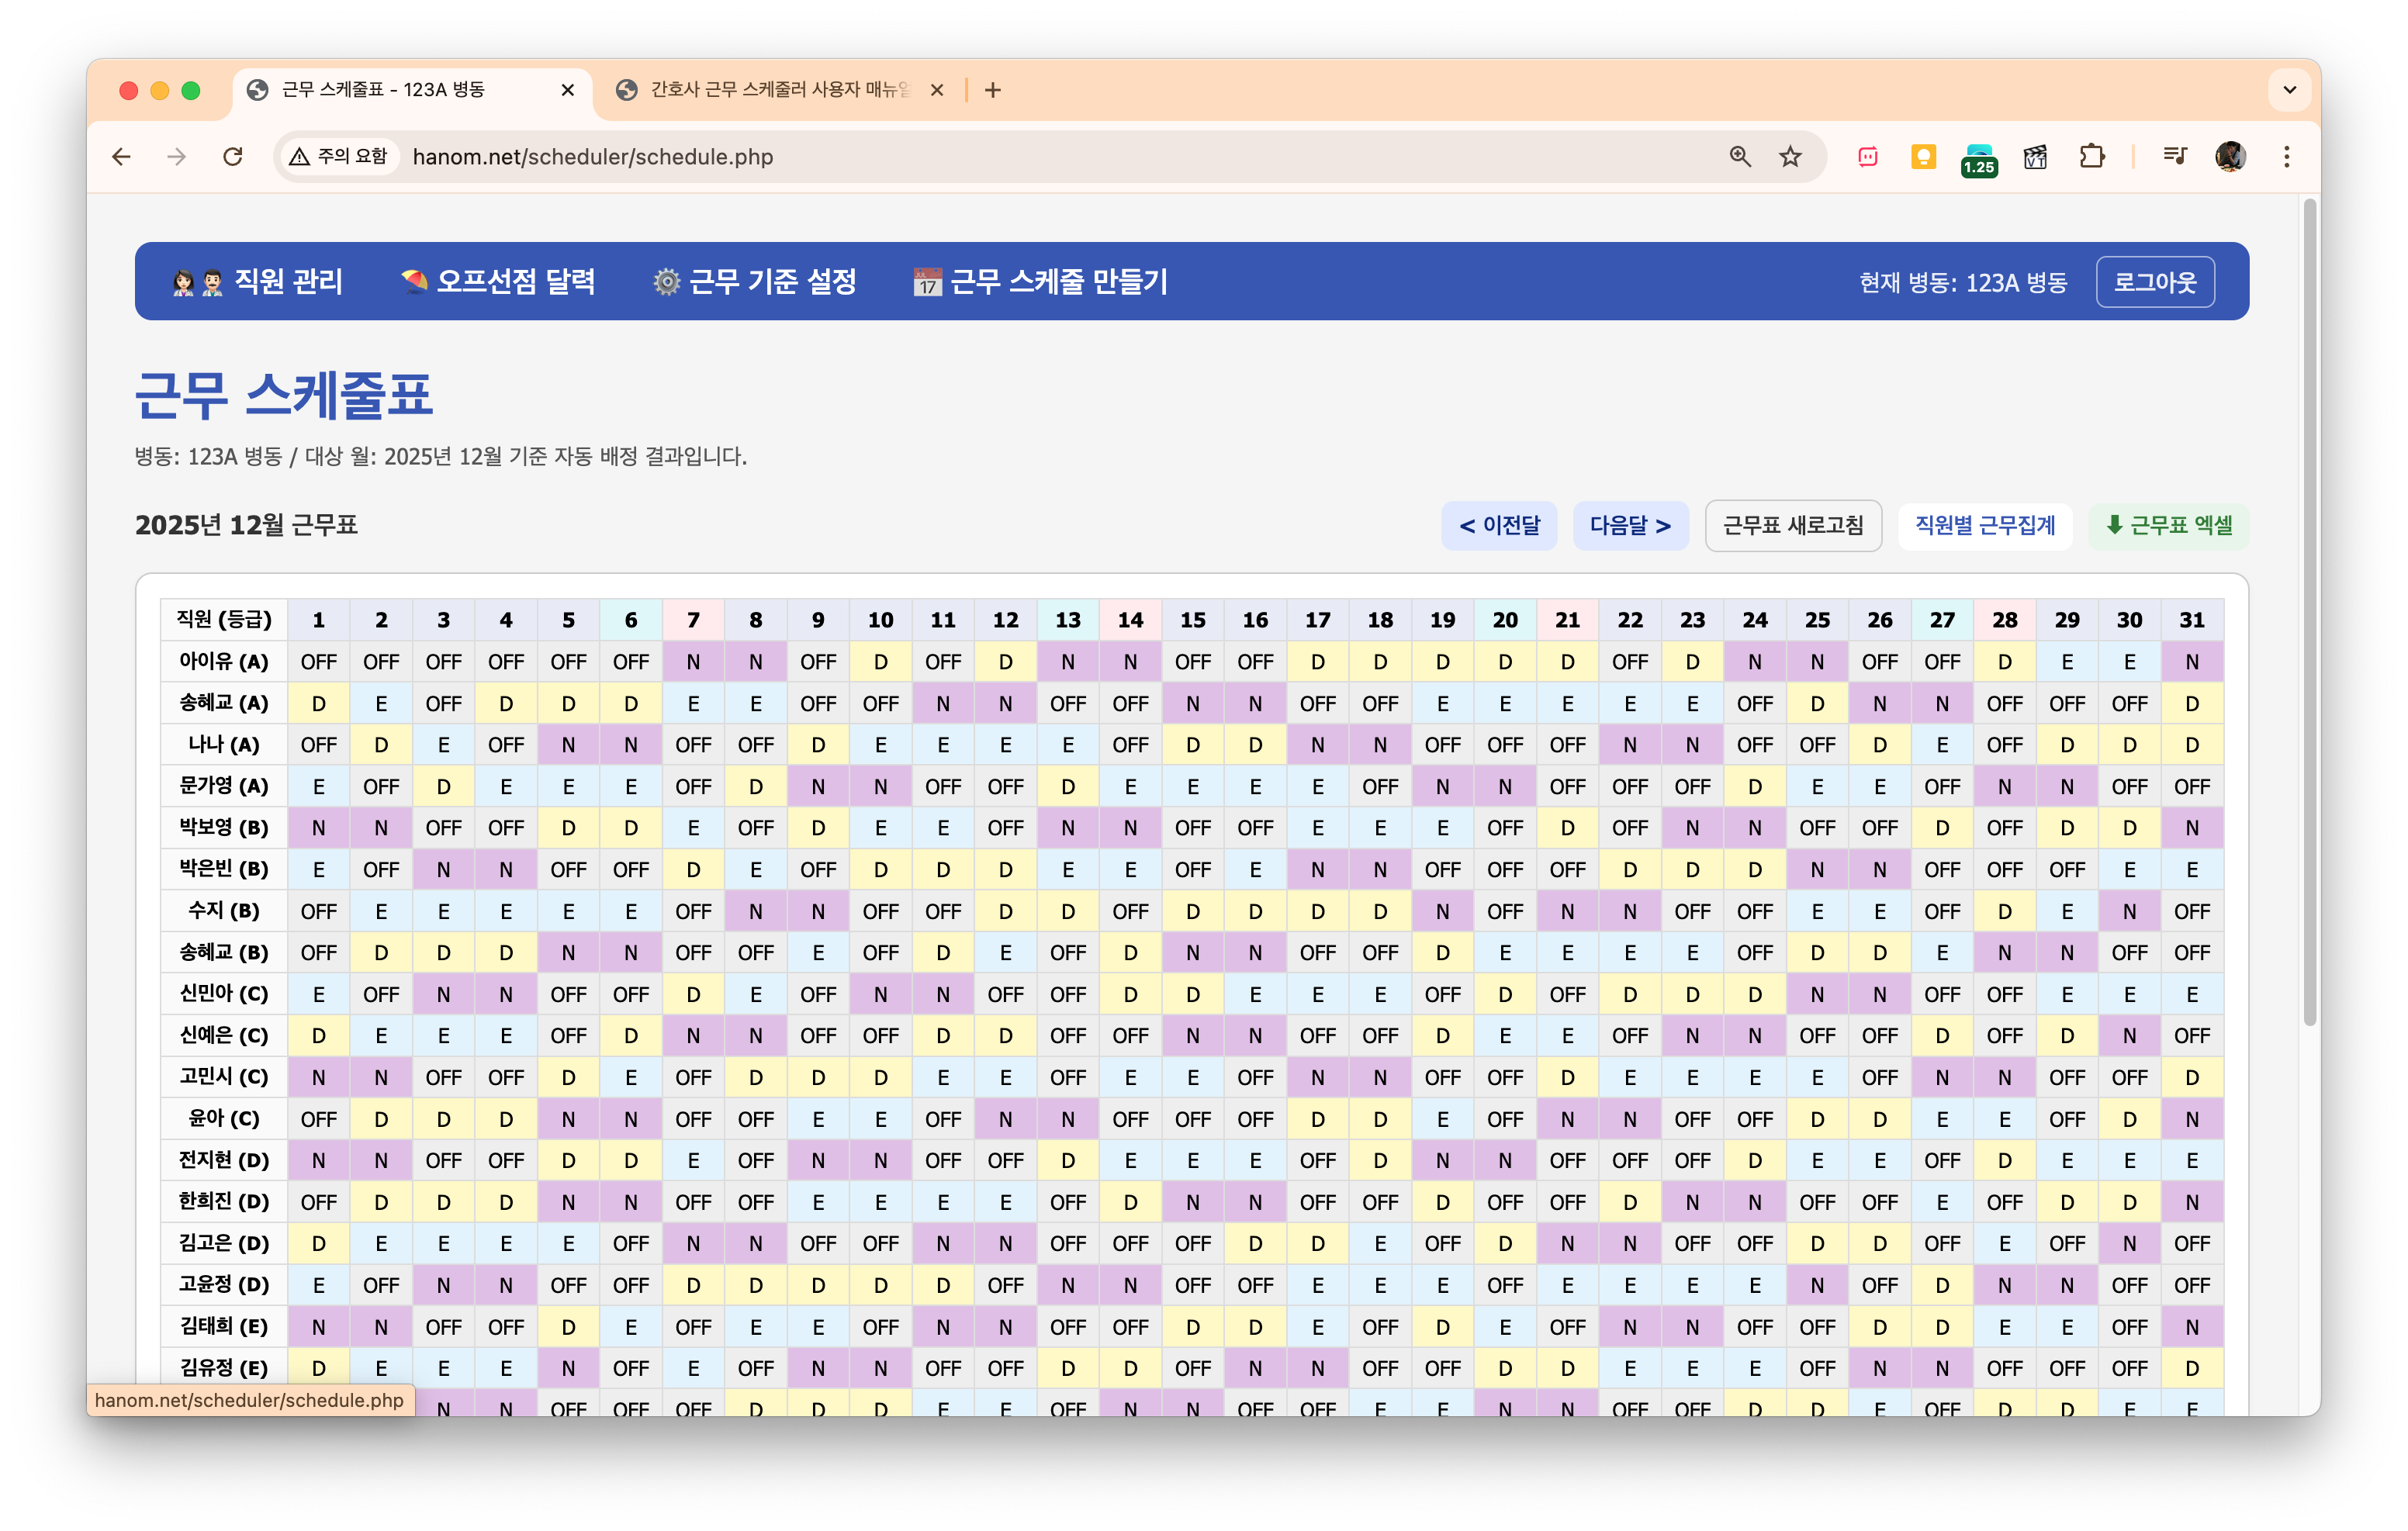Open the browser extensions puzzle icon

tap(2092, 156)
